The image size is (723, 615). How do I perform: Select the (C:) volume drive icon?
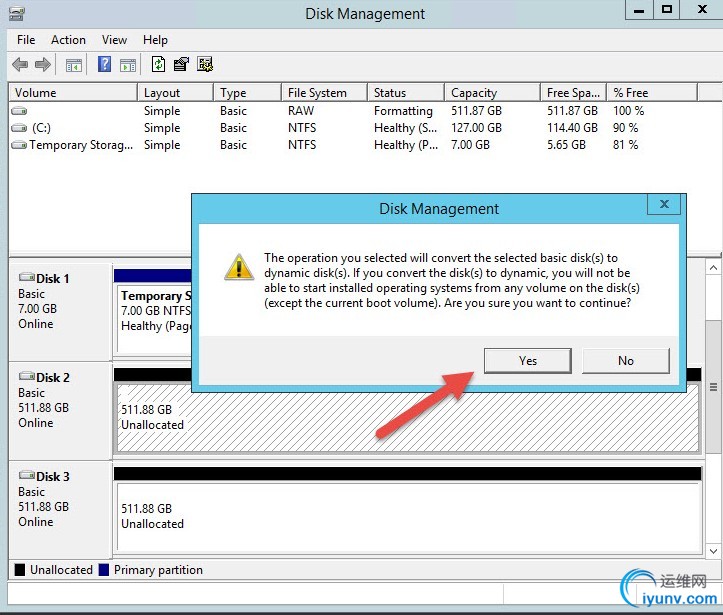[x=19, y=128]
